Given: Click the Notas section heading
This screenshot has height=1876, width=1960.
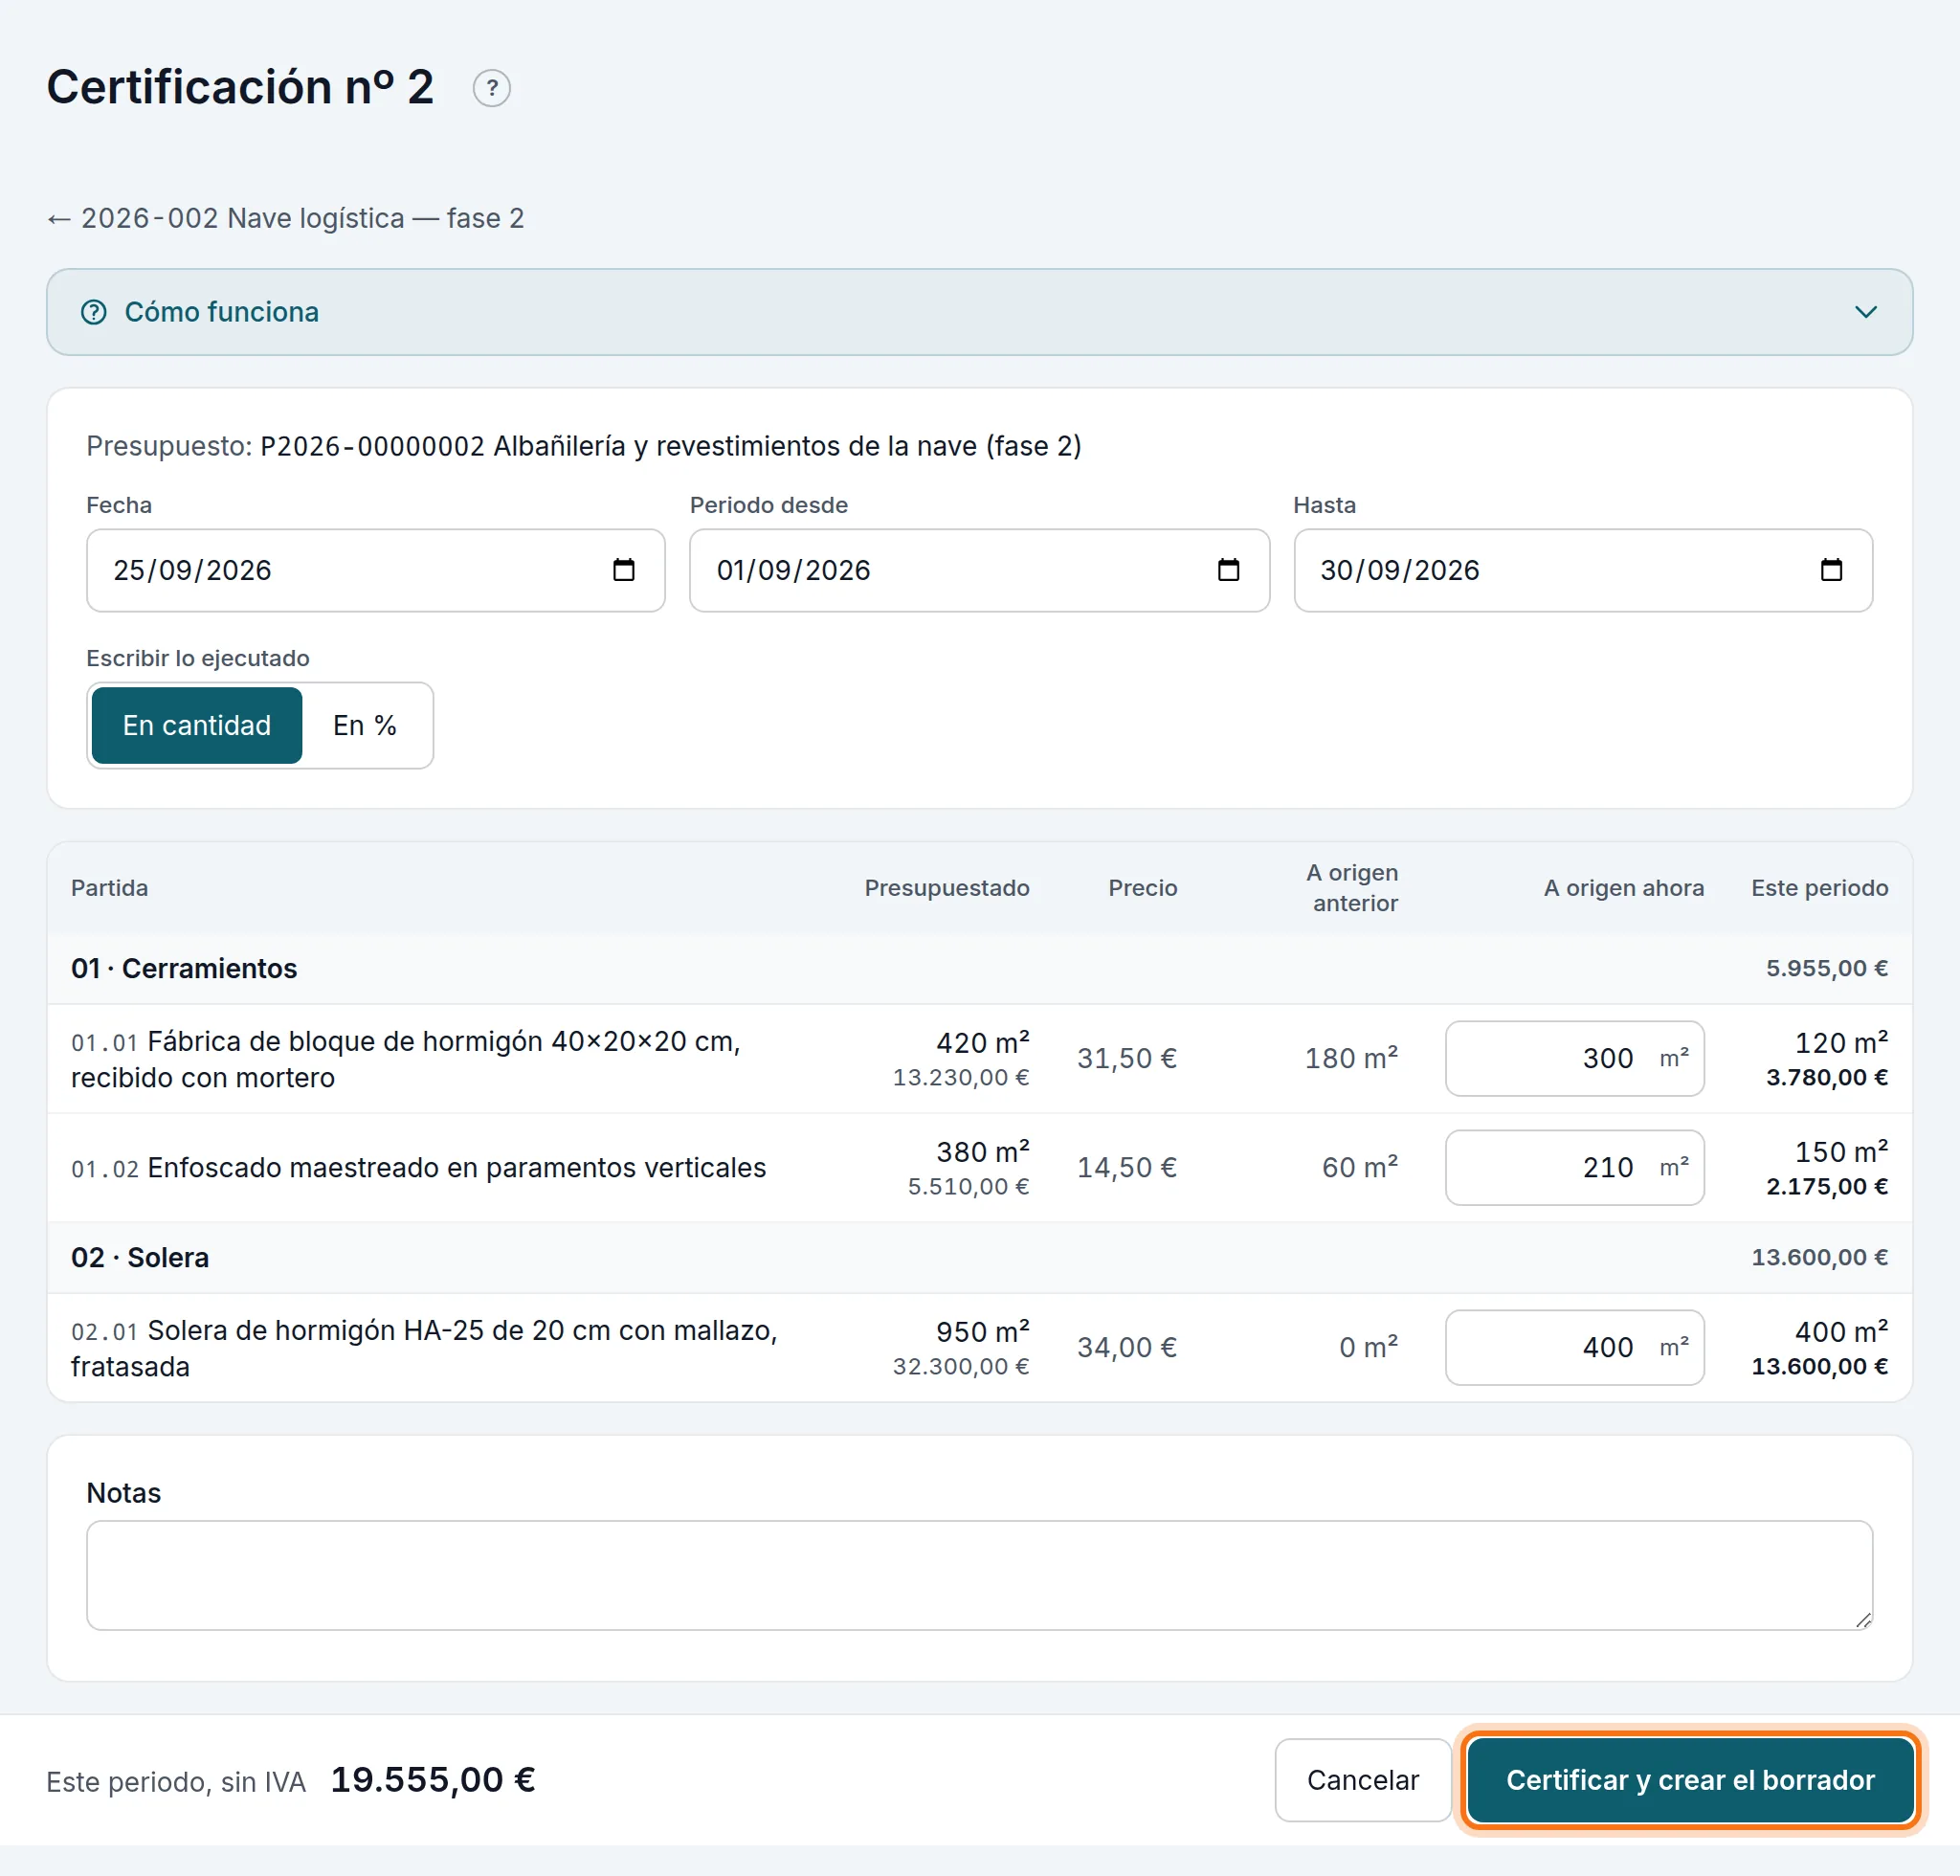Looking at the screenshot, I should coord(124,1493).
